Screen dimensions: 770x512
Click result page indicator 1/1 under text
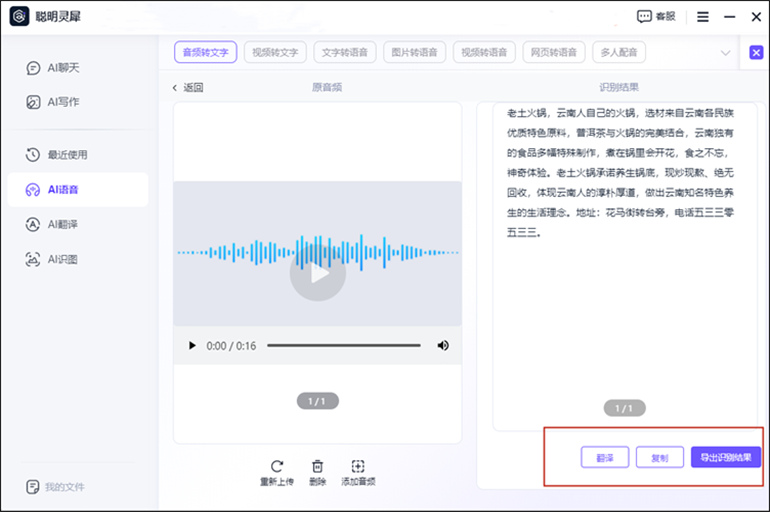click(624, 408)
